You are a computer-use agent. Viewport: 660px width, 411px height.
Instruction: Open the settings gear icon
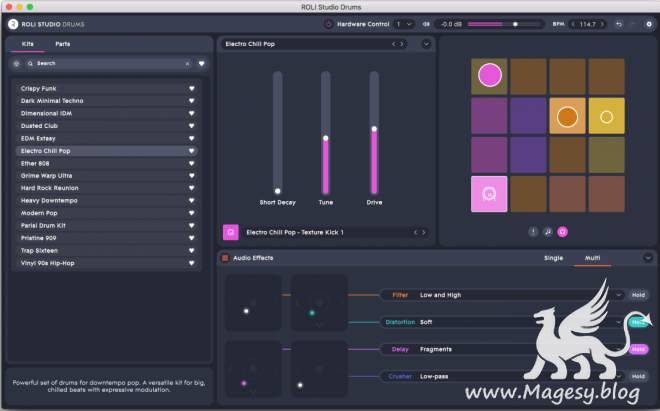649,24
